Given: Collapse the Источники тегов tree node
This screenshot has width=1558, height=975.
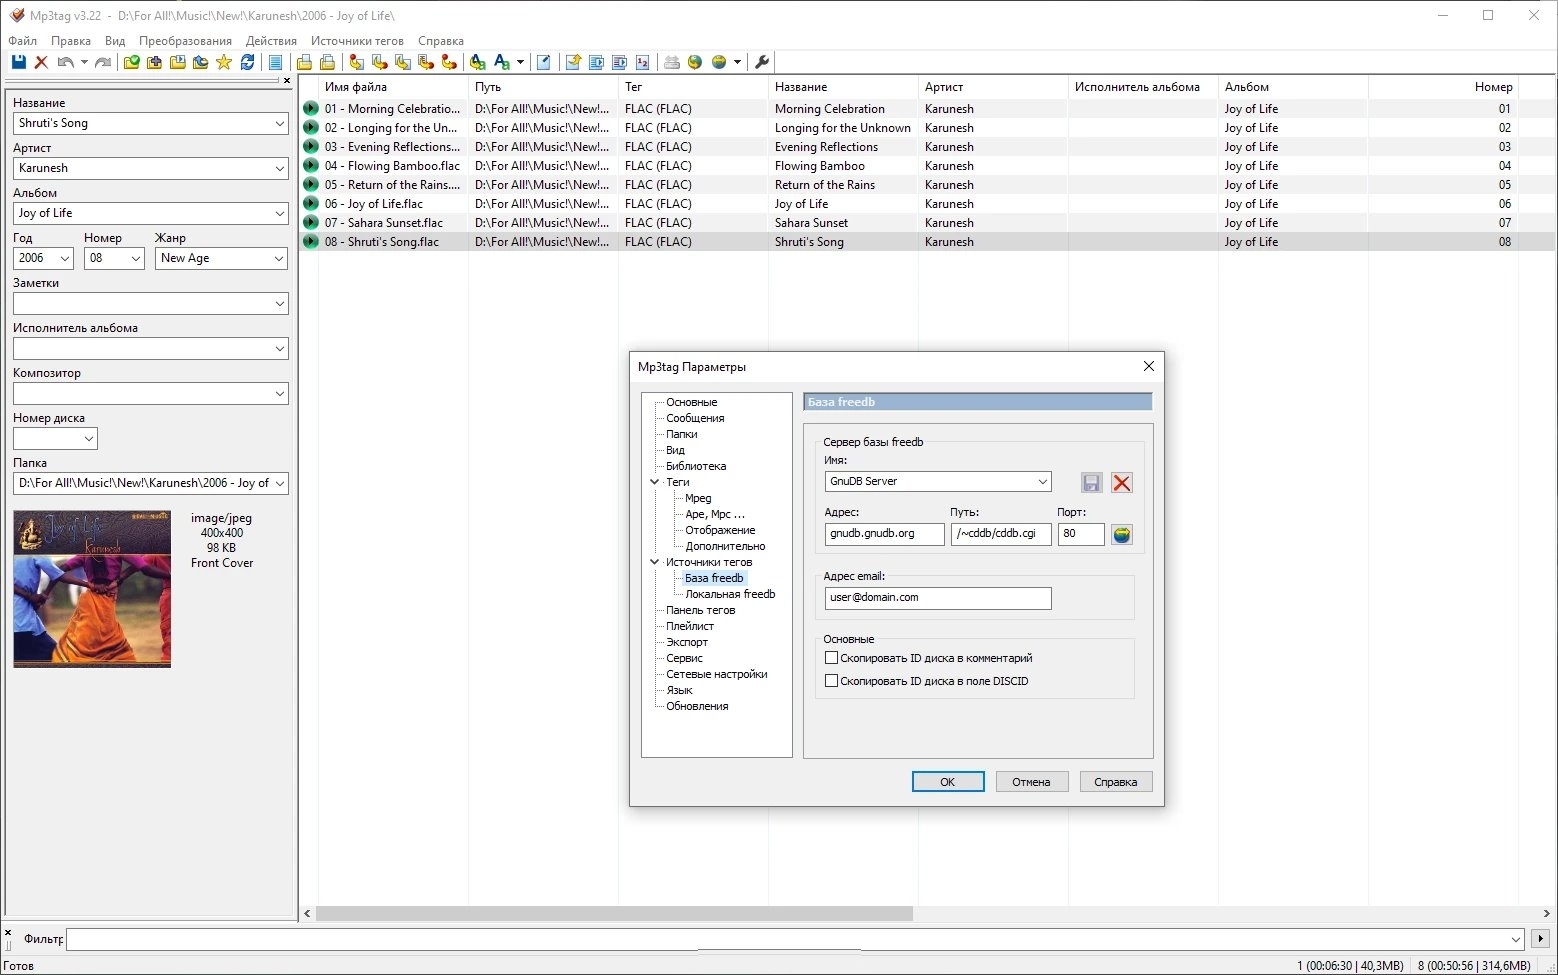Looking at the screenshot, I should (655, 562).
